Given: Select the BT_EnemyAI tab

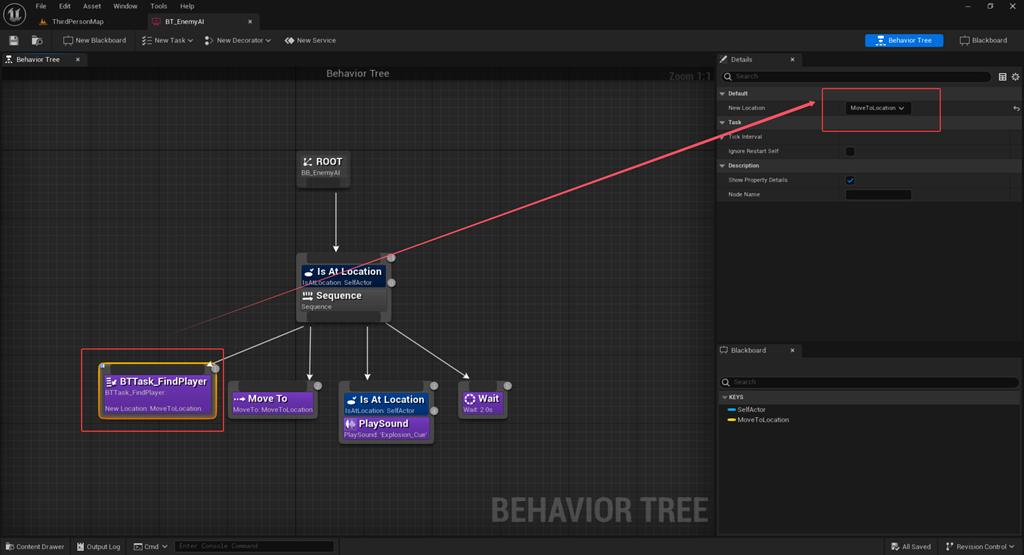Looking at the screenshot, I should 185,22.
